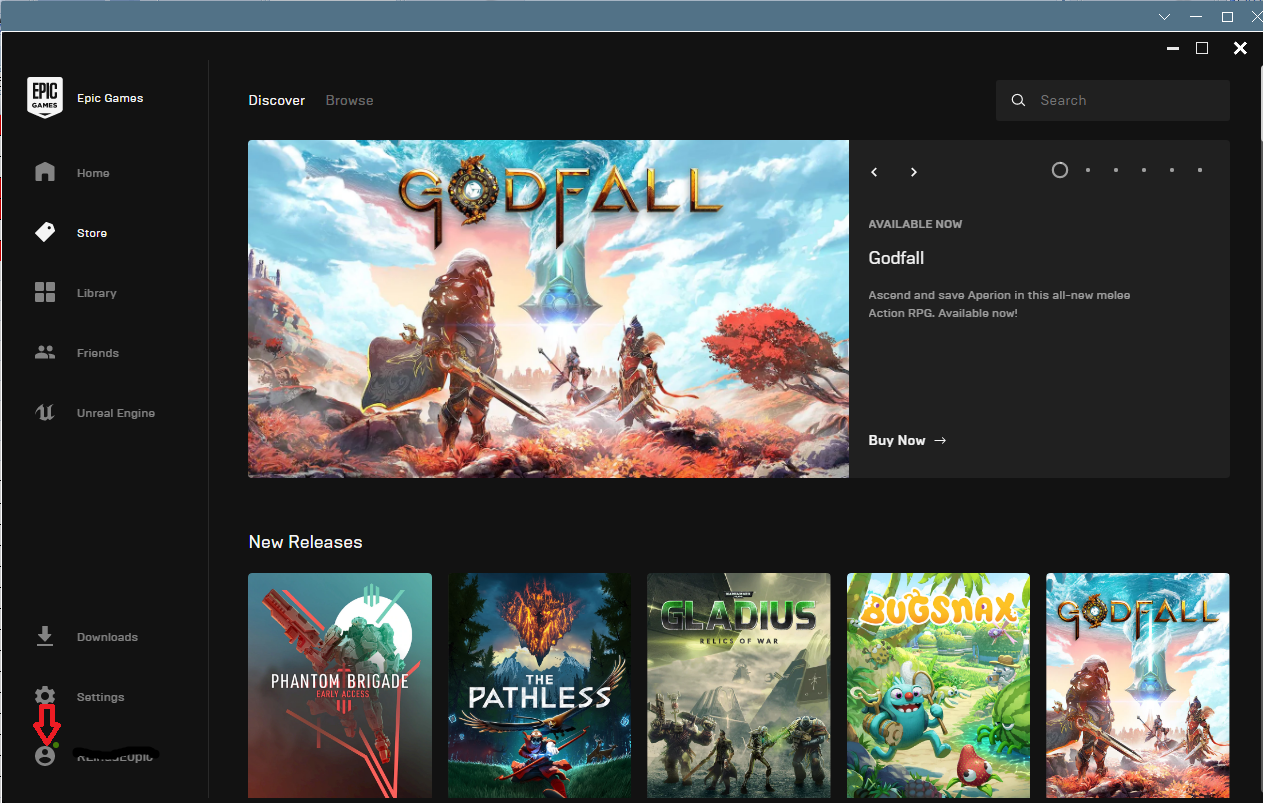Select the fifth carousel indicator dot
The height and width of the screenshot is (803, 1263).
point(1172,170)
